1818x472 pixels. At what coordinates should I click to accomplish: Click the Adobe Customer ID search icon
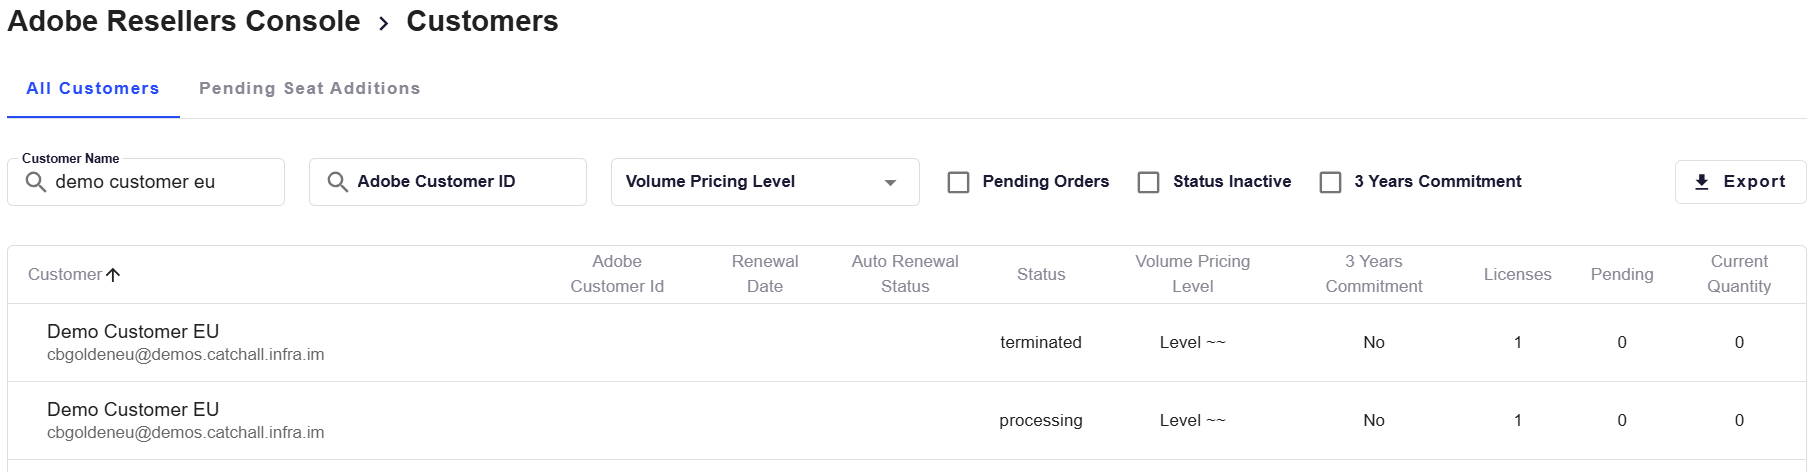[338, 182]
